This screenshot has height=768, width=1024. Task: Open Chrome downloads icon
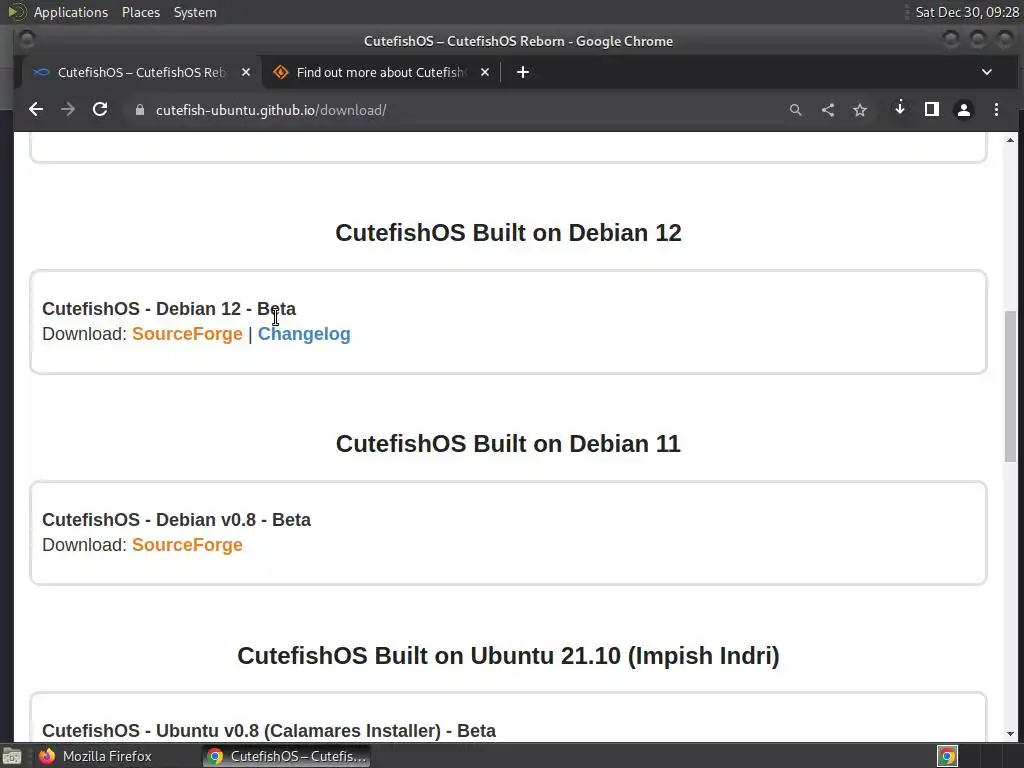tap(900, 109)
